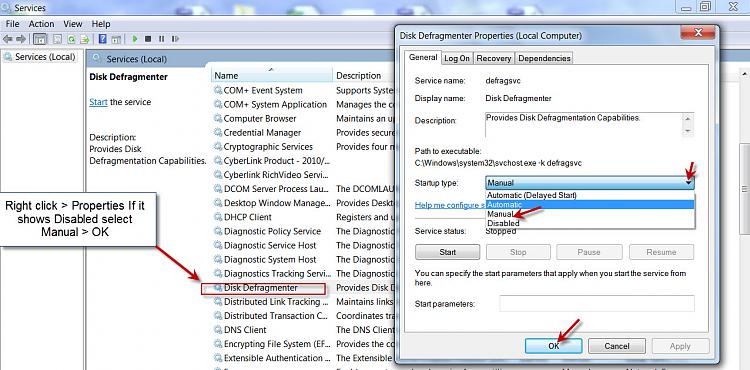Screen dimensions: 750x370
Task: Sort by the Name column header
Action: pyautogui.click(x=271, y=76)
